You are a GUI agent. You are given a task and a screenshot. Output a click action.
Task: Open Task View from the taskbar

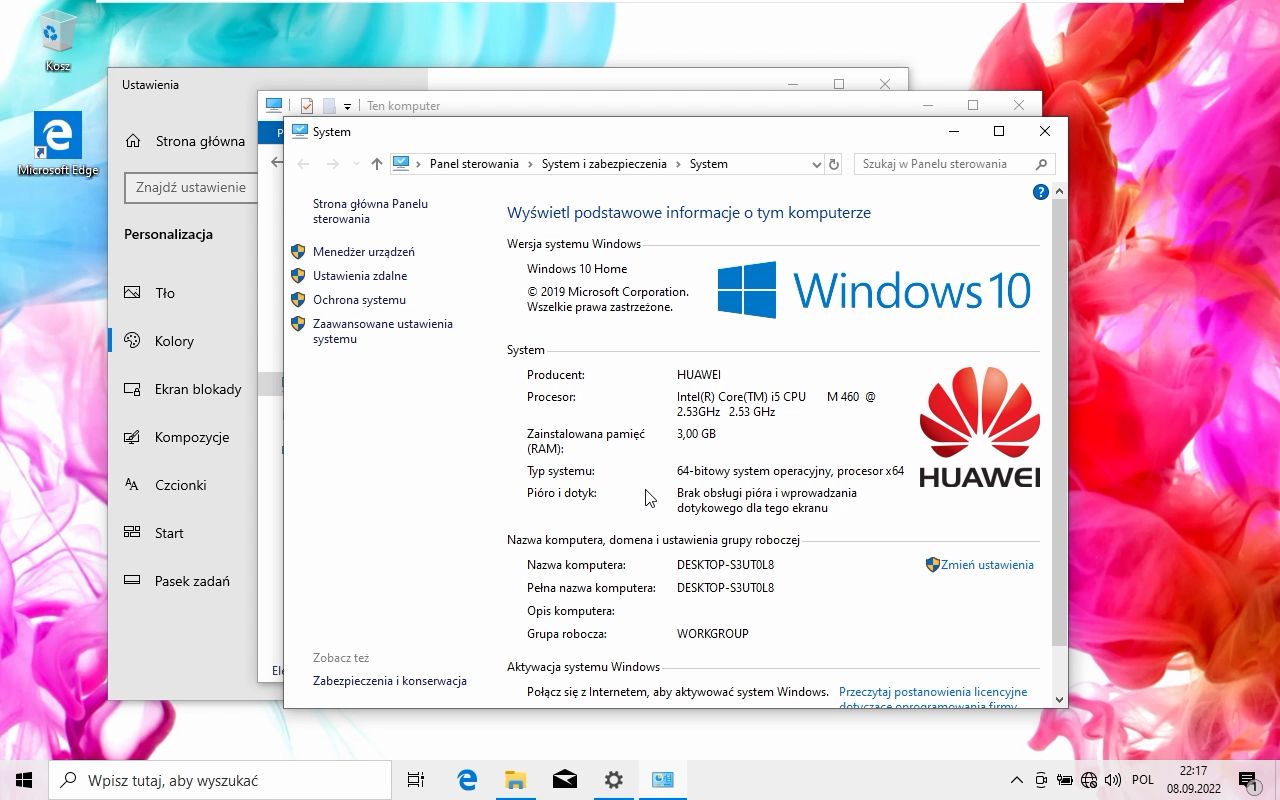click(416, 780)
